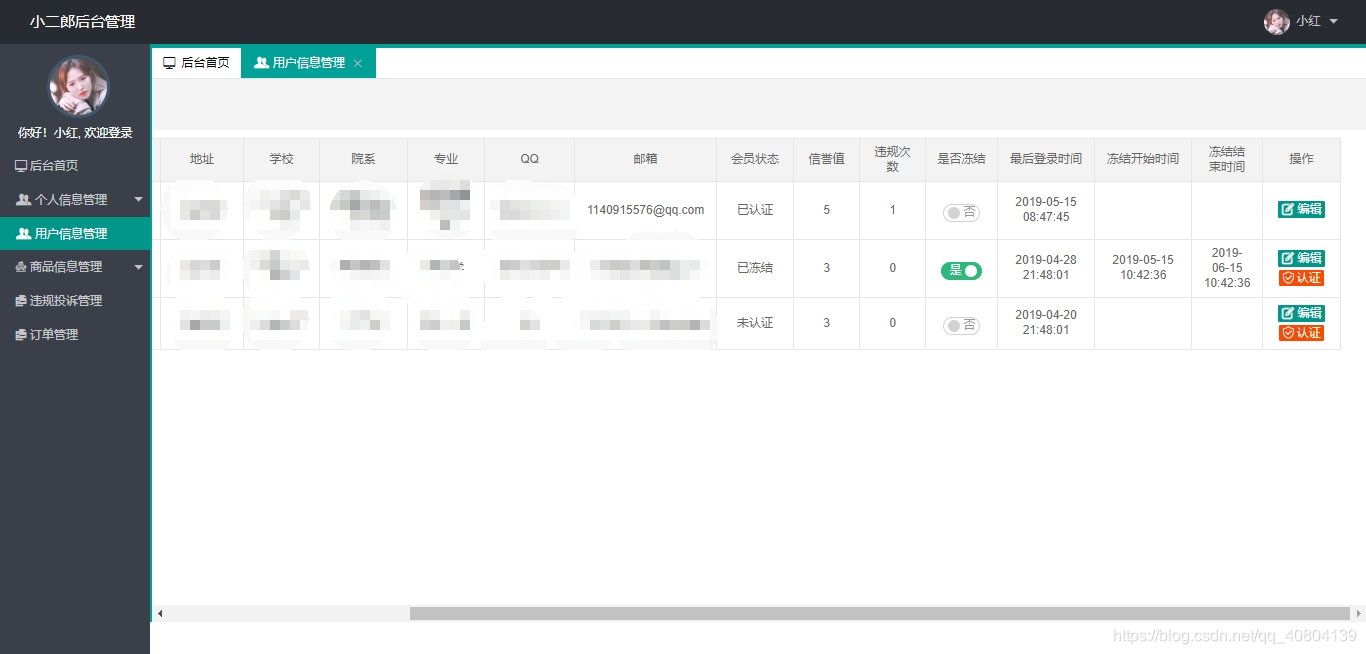Click the 冻结开始时间 column header
Screen dimensions: 1366x654
[x=1143, y=159]
